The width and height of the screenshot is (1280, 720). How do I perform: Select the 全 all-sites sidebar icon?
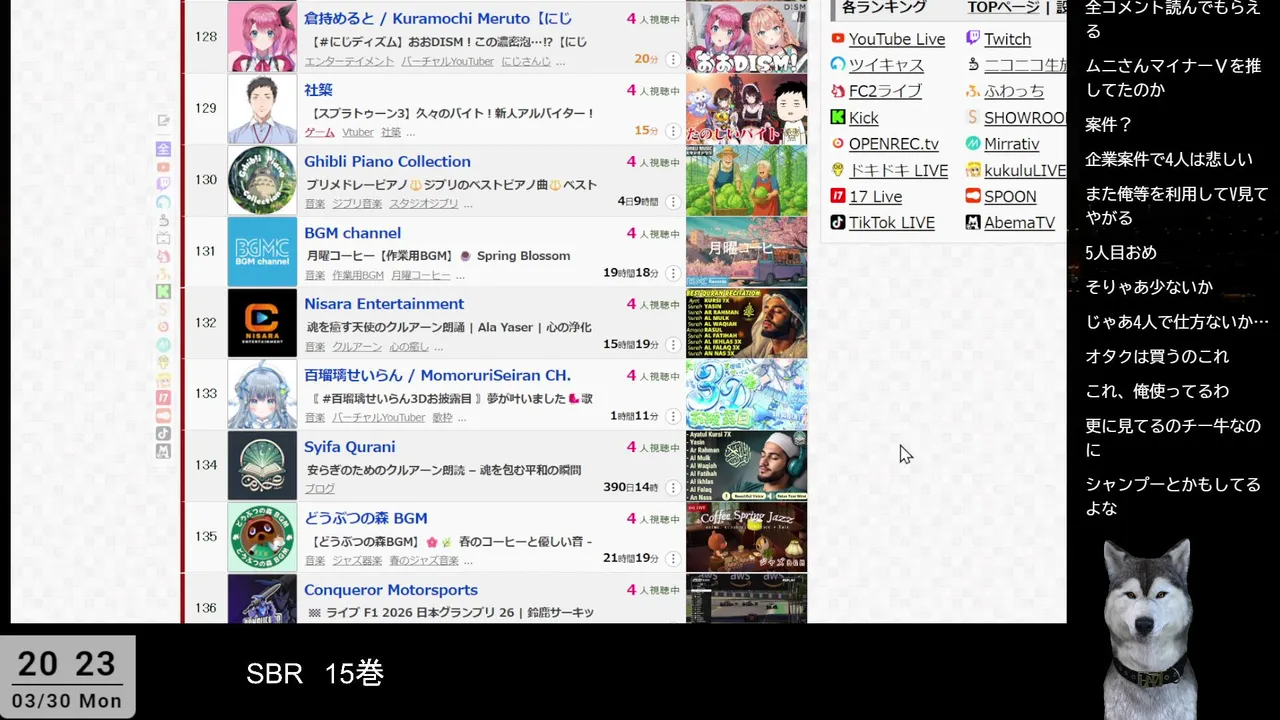[x=163, y=149]
